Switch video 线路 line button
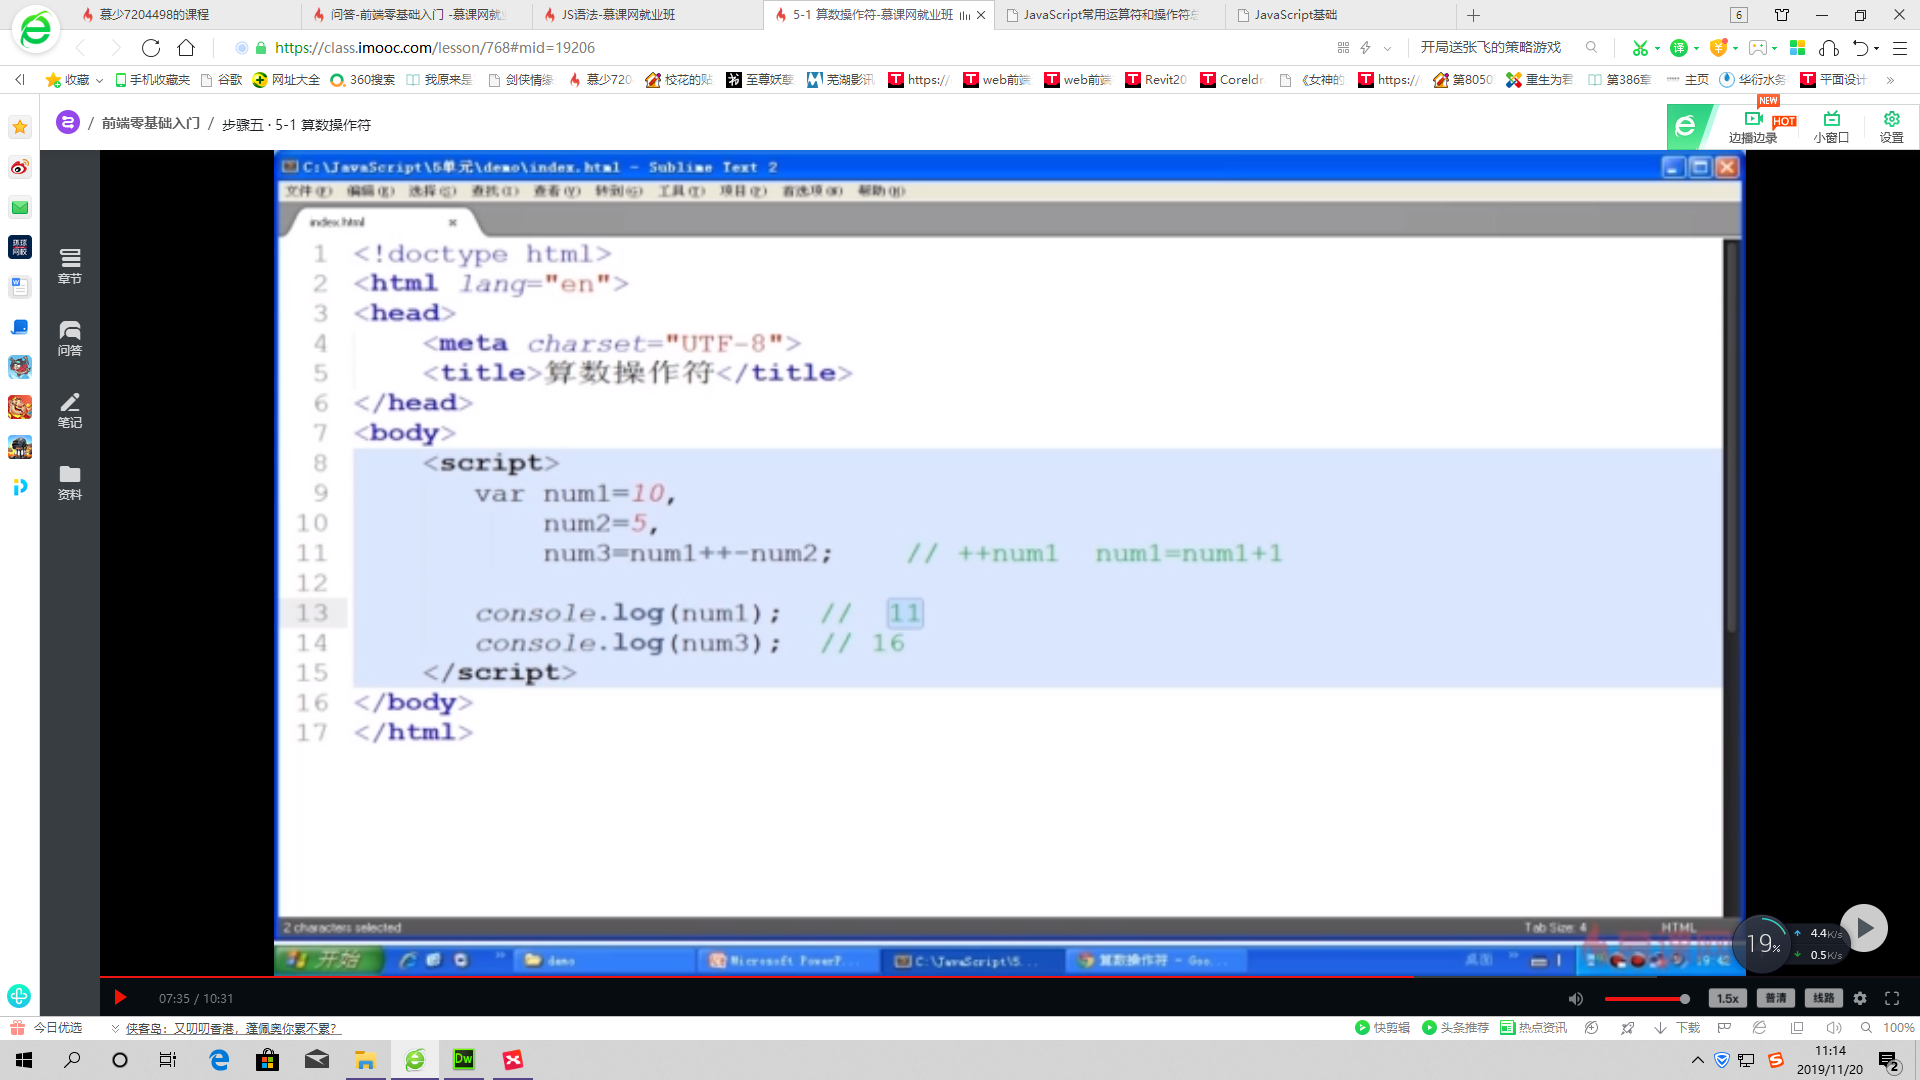 click(1824, 998)
